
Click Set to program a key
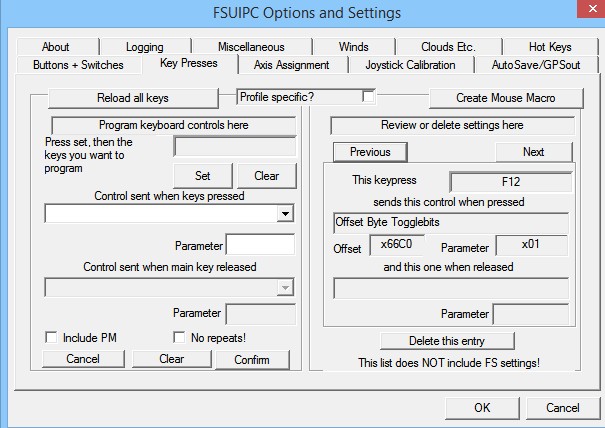(x=203, y=175)
